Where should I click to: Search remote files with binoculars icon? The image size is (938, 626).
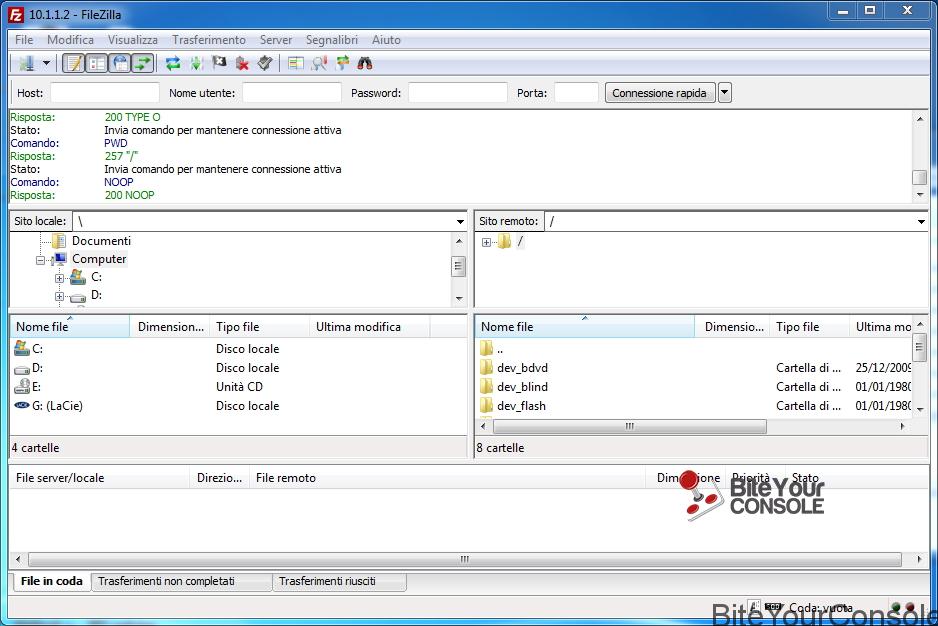click(365, 63)
